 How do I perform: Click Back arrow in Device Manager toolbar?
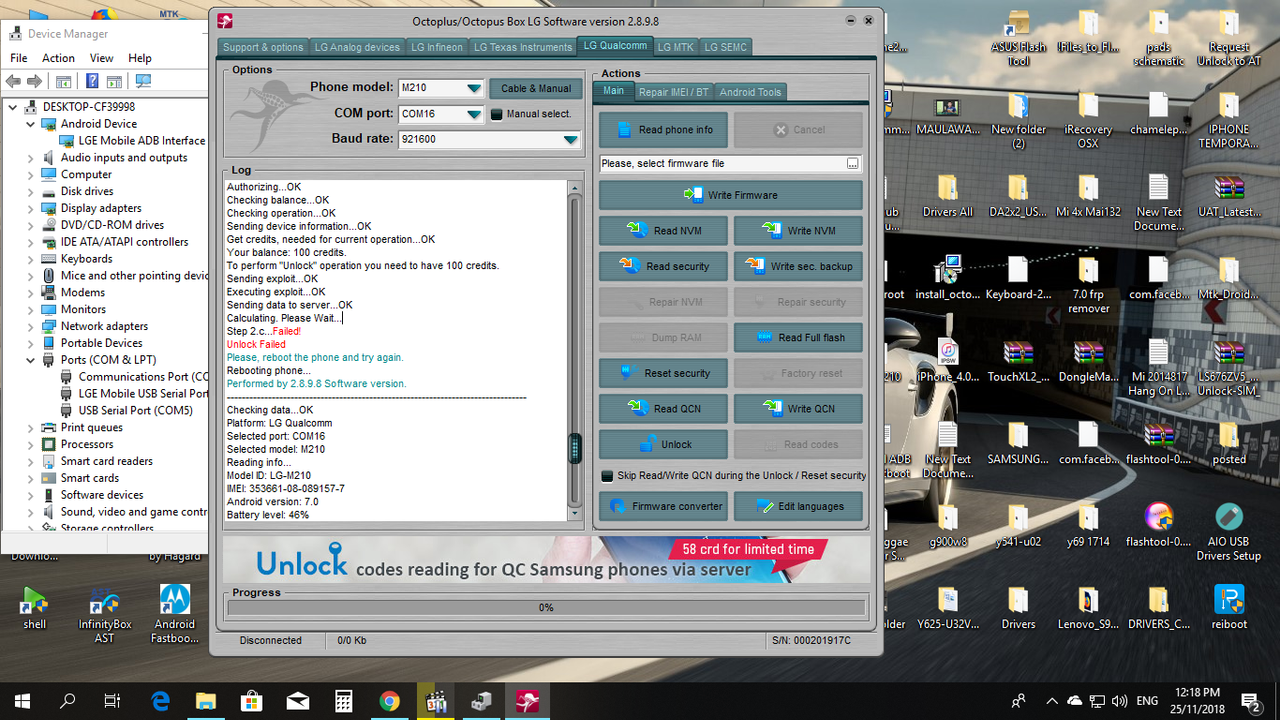point(14,81)
